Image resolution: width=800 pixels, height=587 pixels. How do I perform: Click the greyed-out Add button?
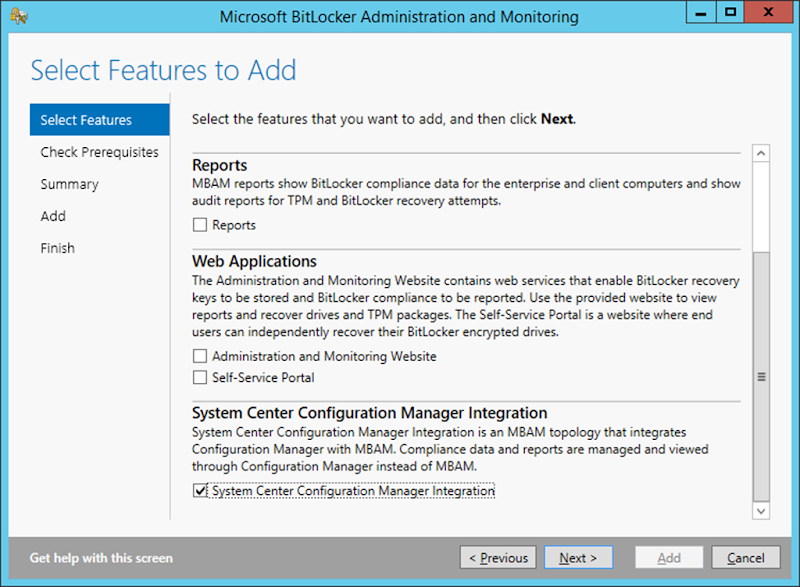tap(669, 557)
